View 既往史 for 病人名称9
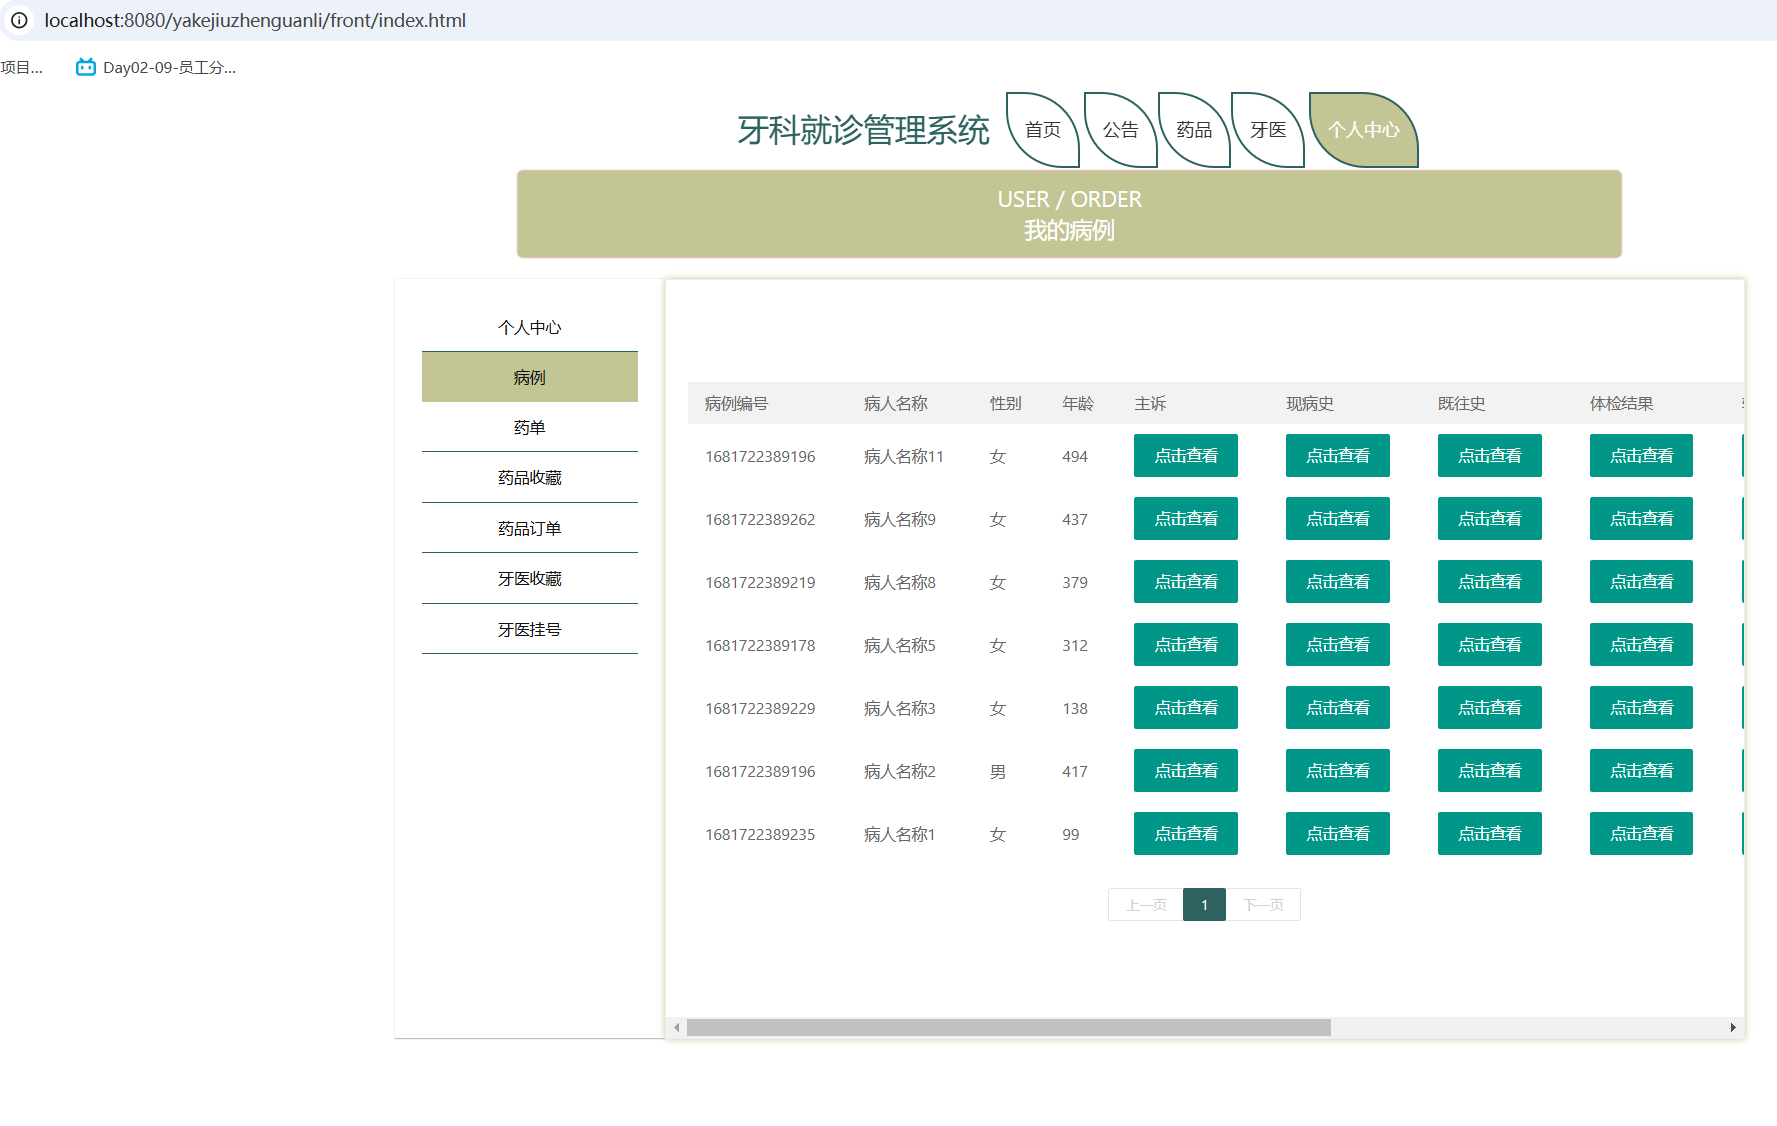The height and width of the screenshot is (1126, 1777). click(1490, 519)
